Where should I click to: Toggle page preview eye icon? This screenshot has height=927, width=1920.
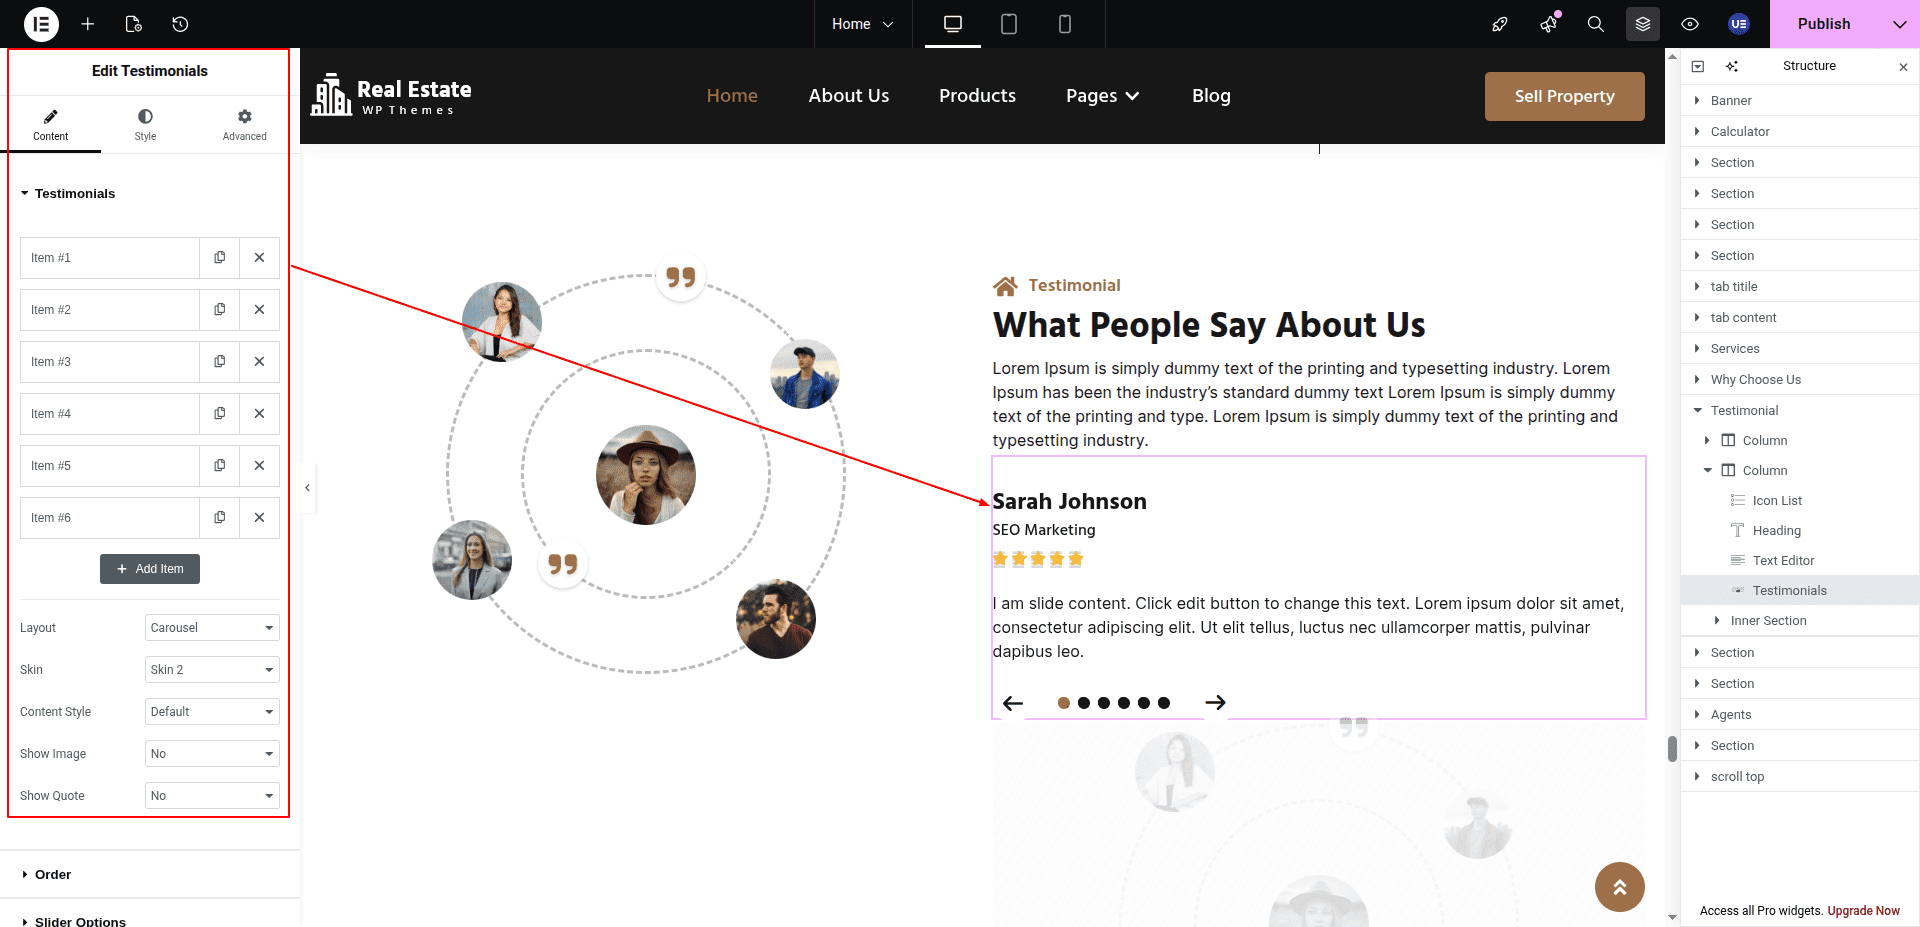1689,24
